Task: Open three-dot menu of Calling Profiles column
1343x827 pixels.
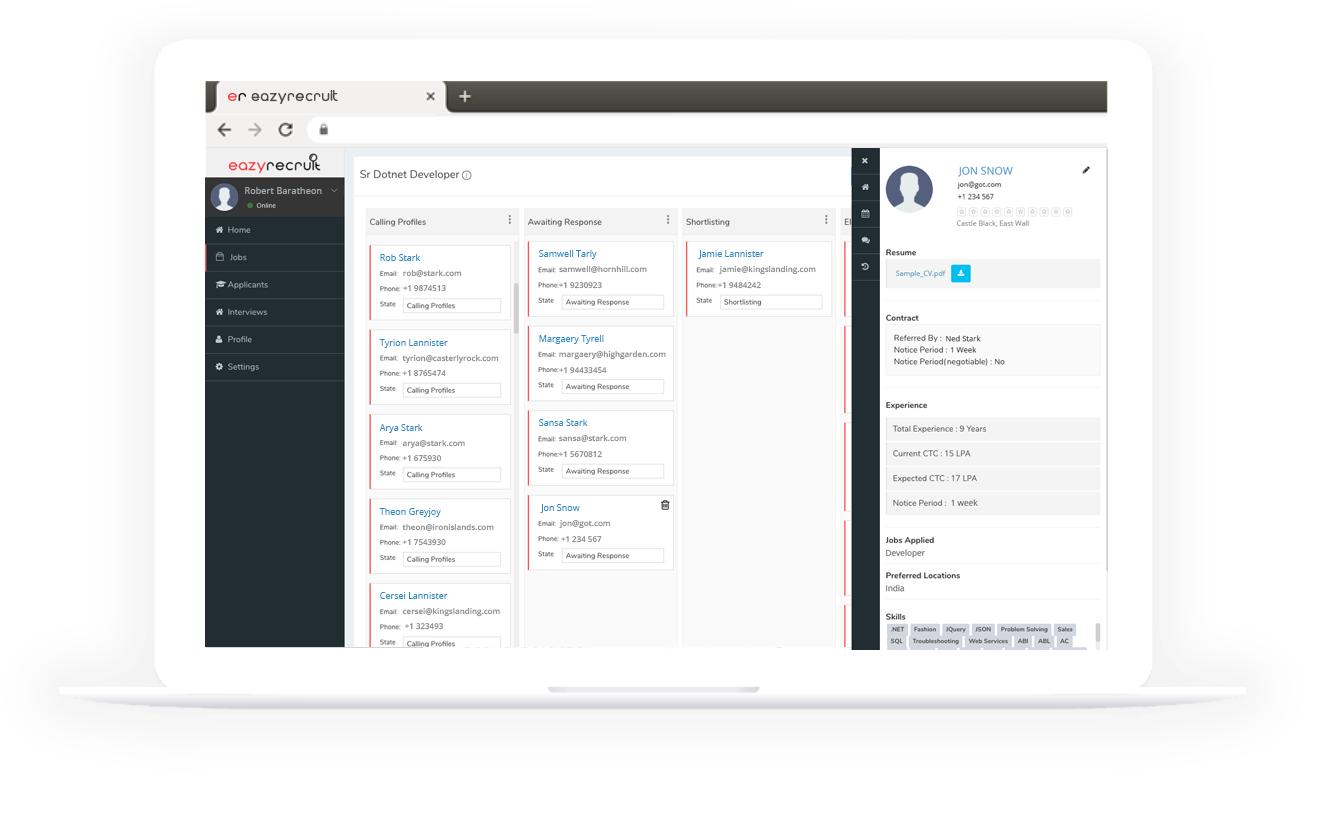Action: pyautogui.click(x=510, y=220)
